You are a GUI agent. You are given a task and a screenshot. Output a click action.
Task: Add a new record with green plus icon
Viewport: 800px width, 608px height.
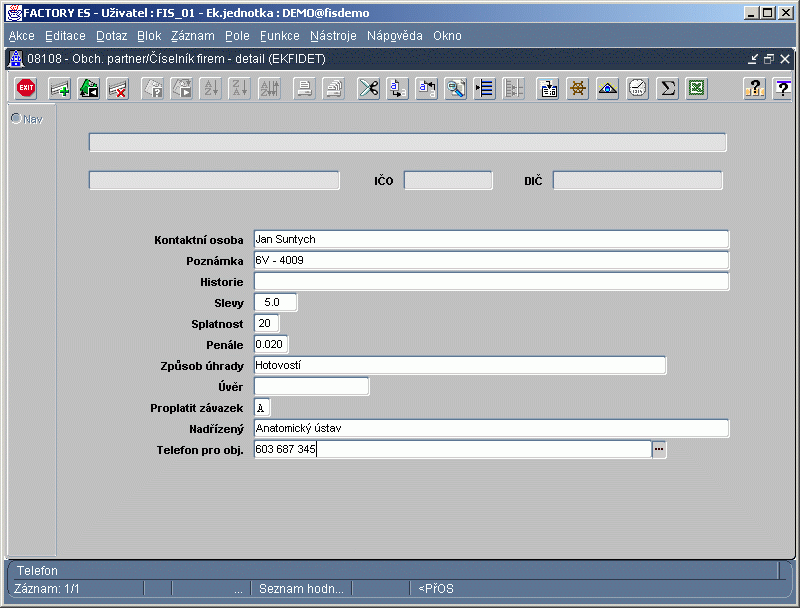pyautogui.click(x=59, y=89)
